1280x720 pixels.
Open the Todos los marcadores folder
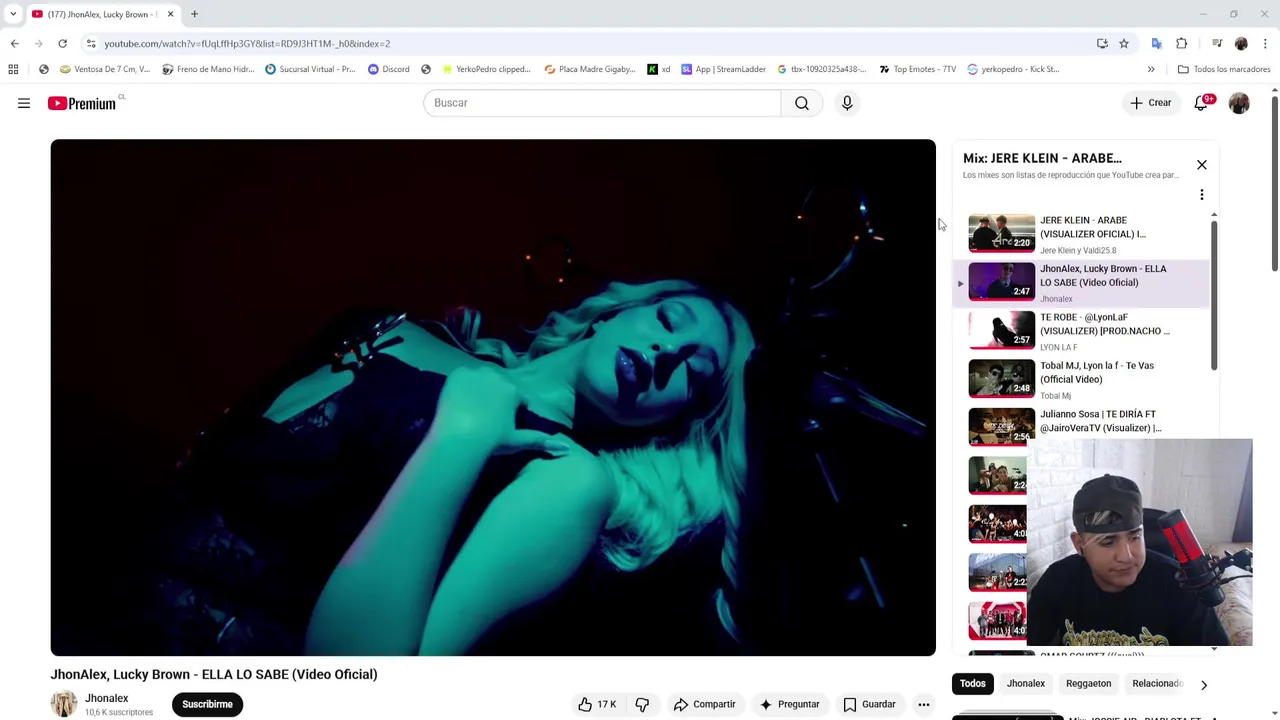[x=1224, y=69]
